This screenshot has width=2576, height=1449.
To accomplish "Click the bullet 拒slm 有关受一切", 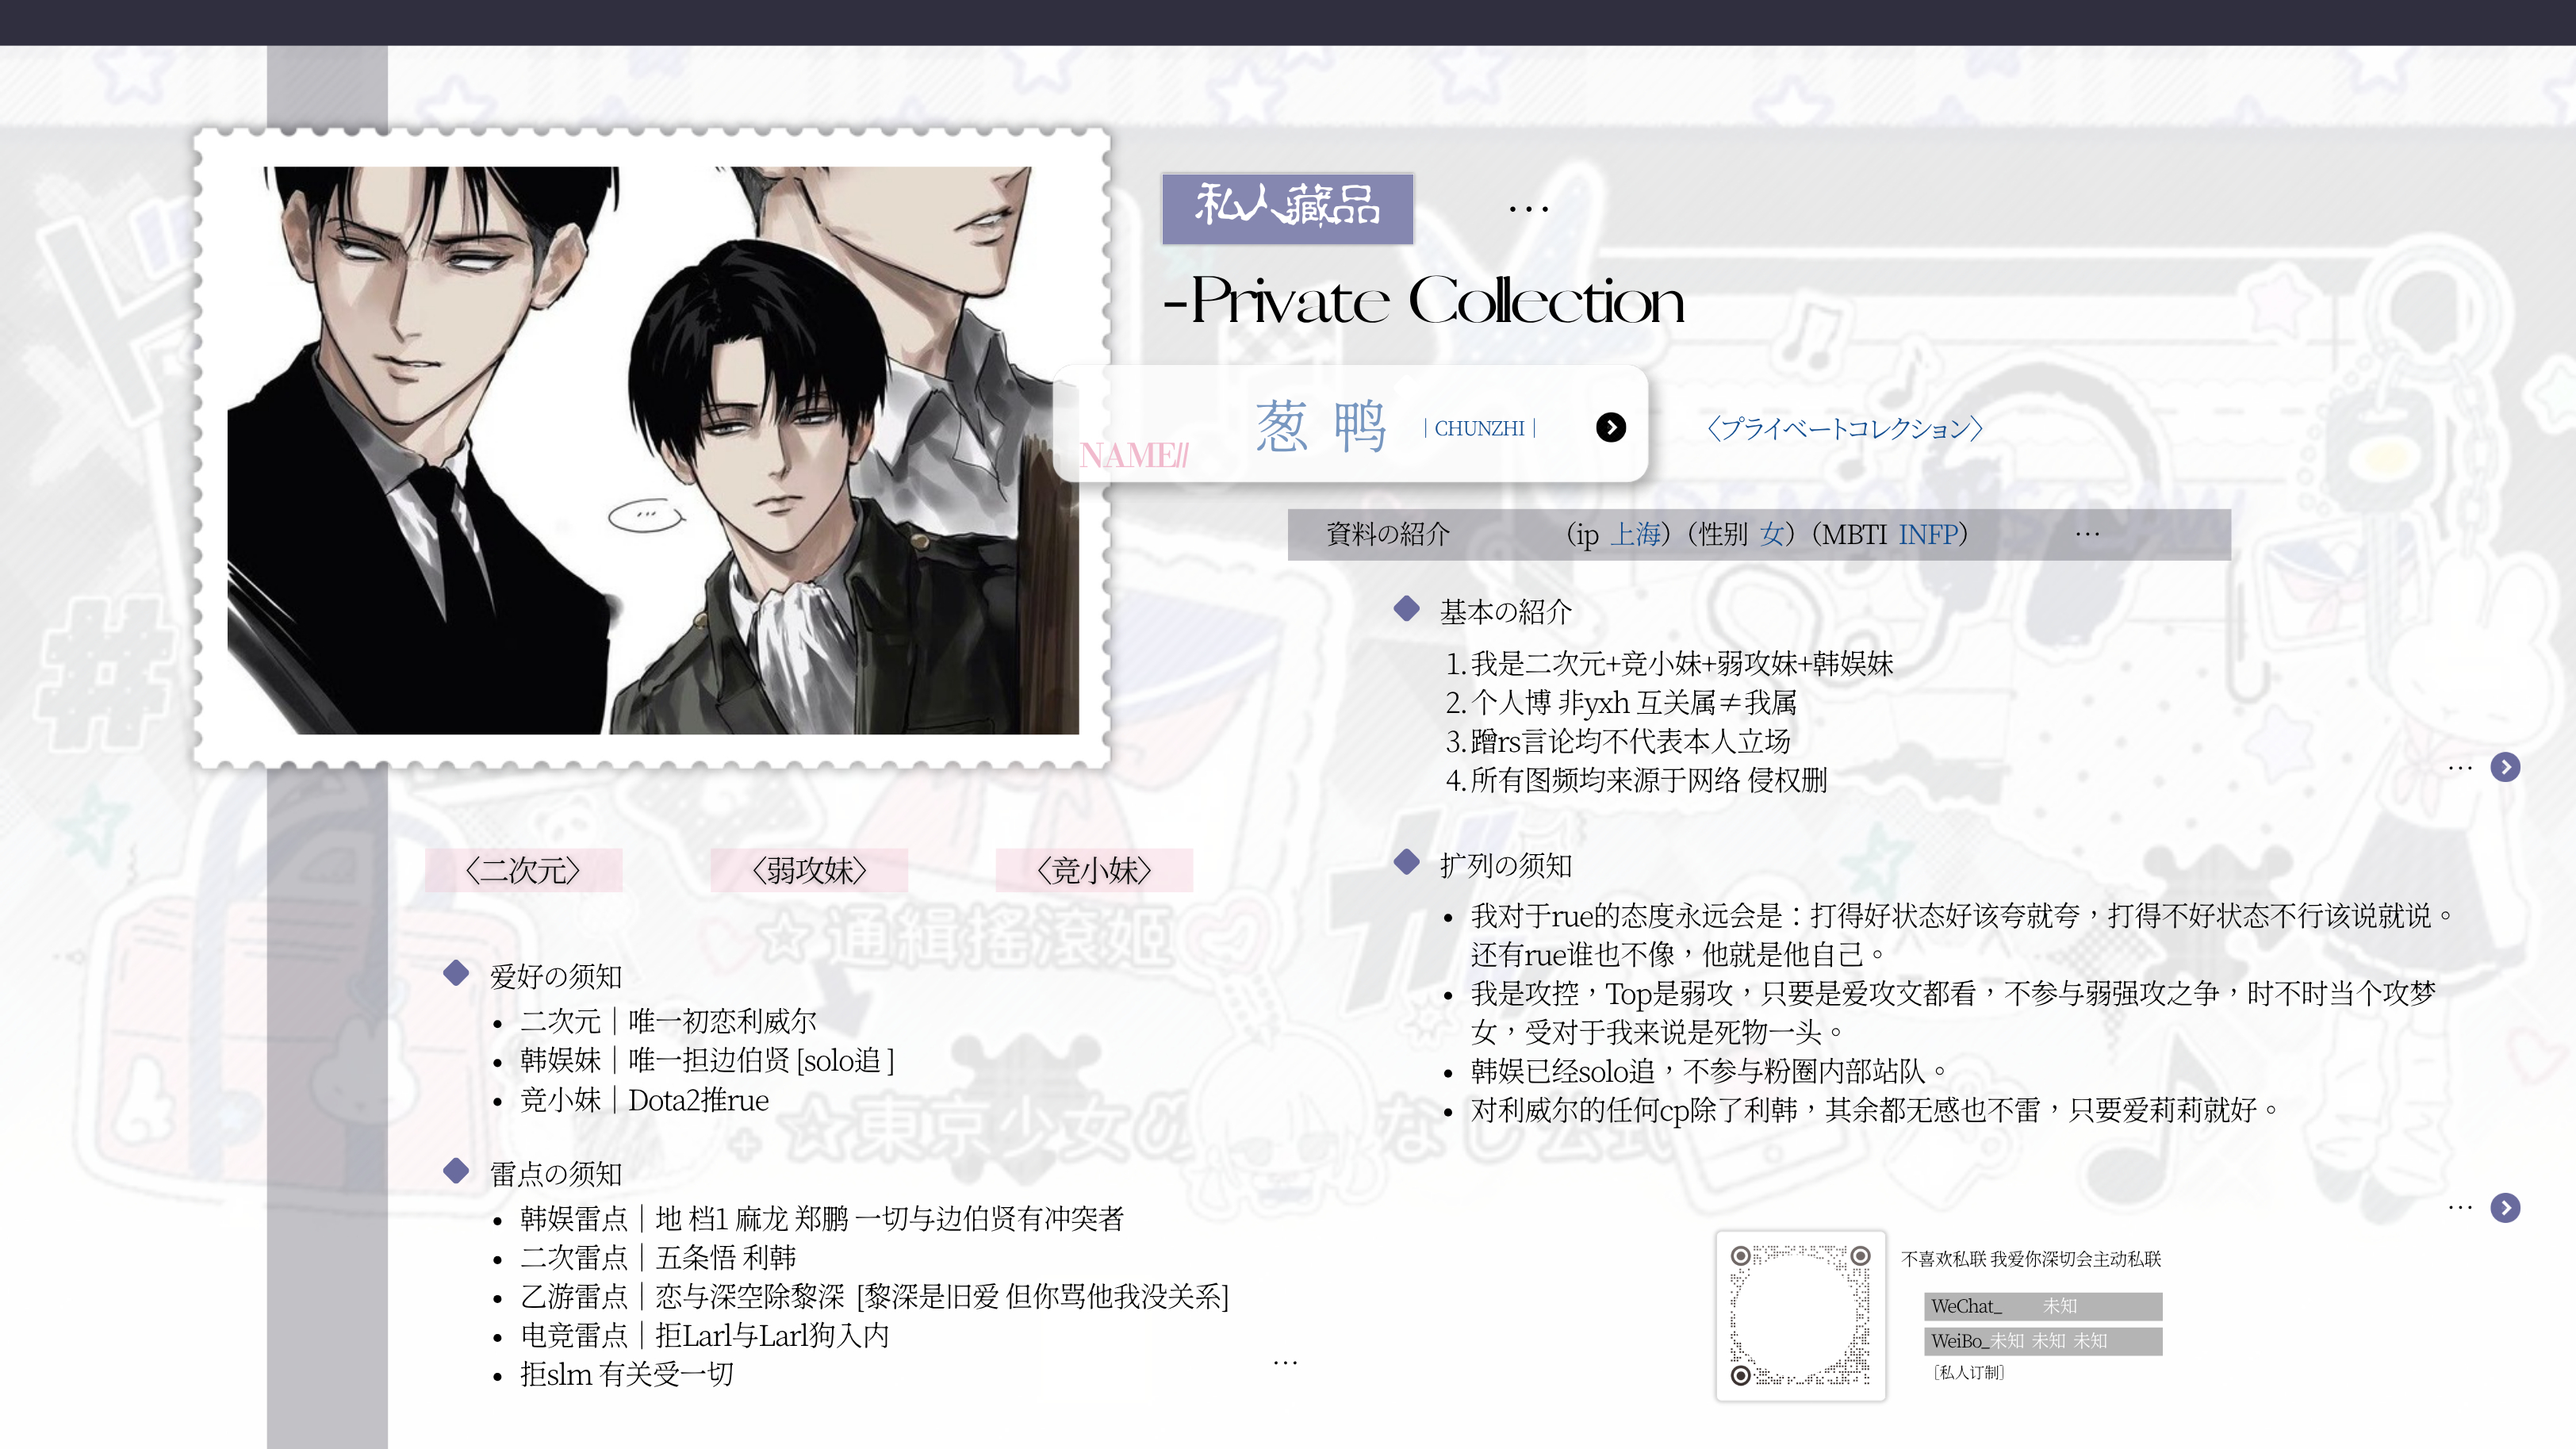I will tap(627, 1374).
